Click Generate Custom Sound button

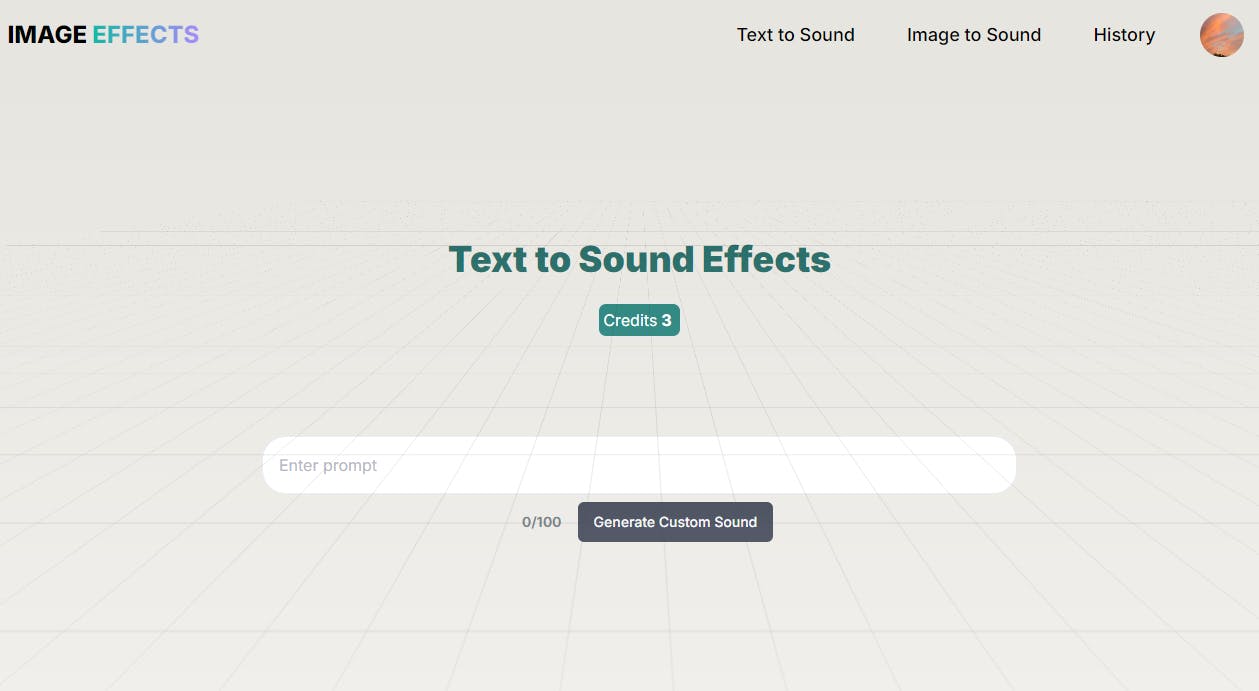pyautogui.click(x=675, y=522)
